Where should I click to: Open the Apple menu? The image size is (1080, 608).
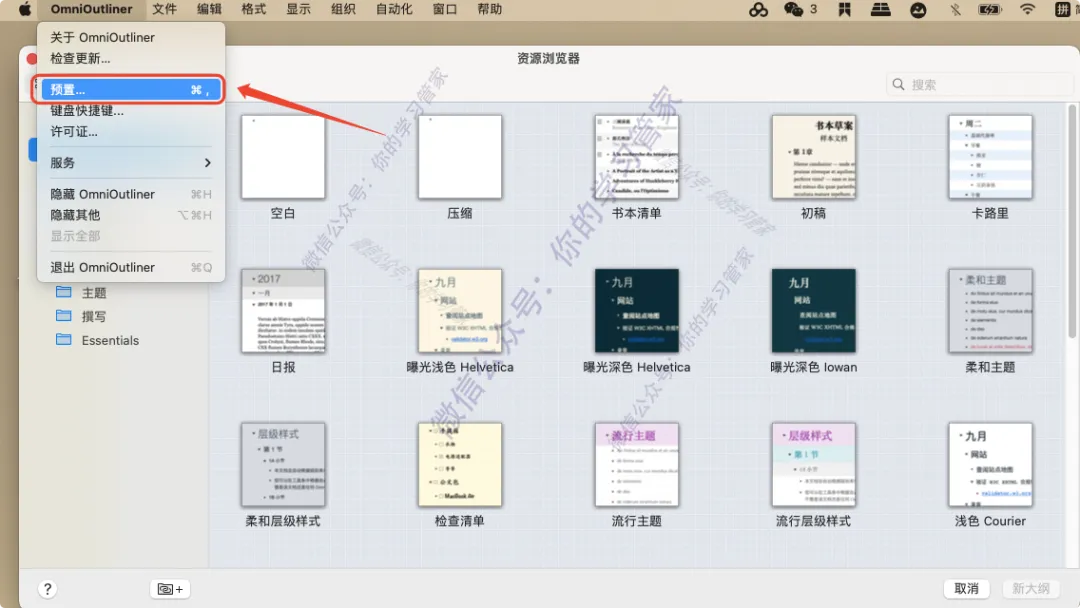pyautogui.click(x=25, y=9)
